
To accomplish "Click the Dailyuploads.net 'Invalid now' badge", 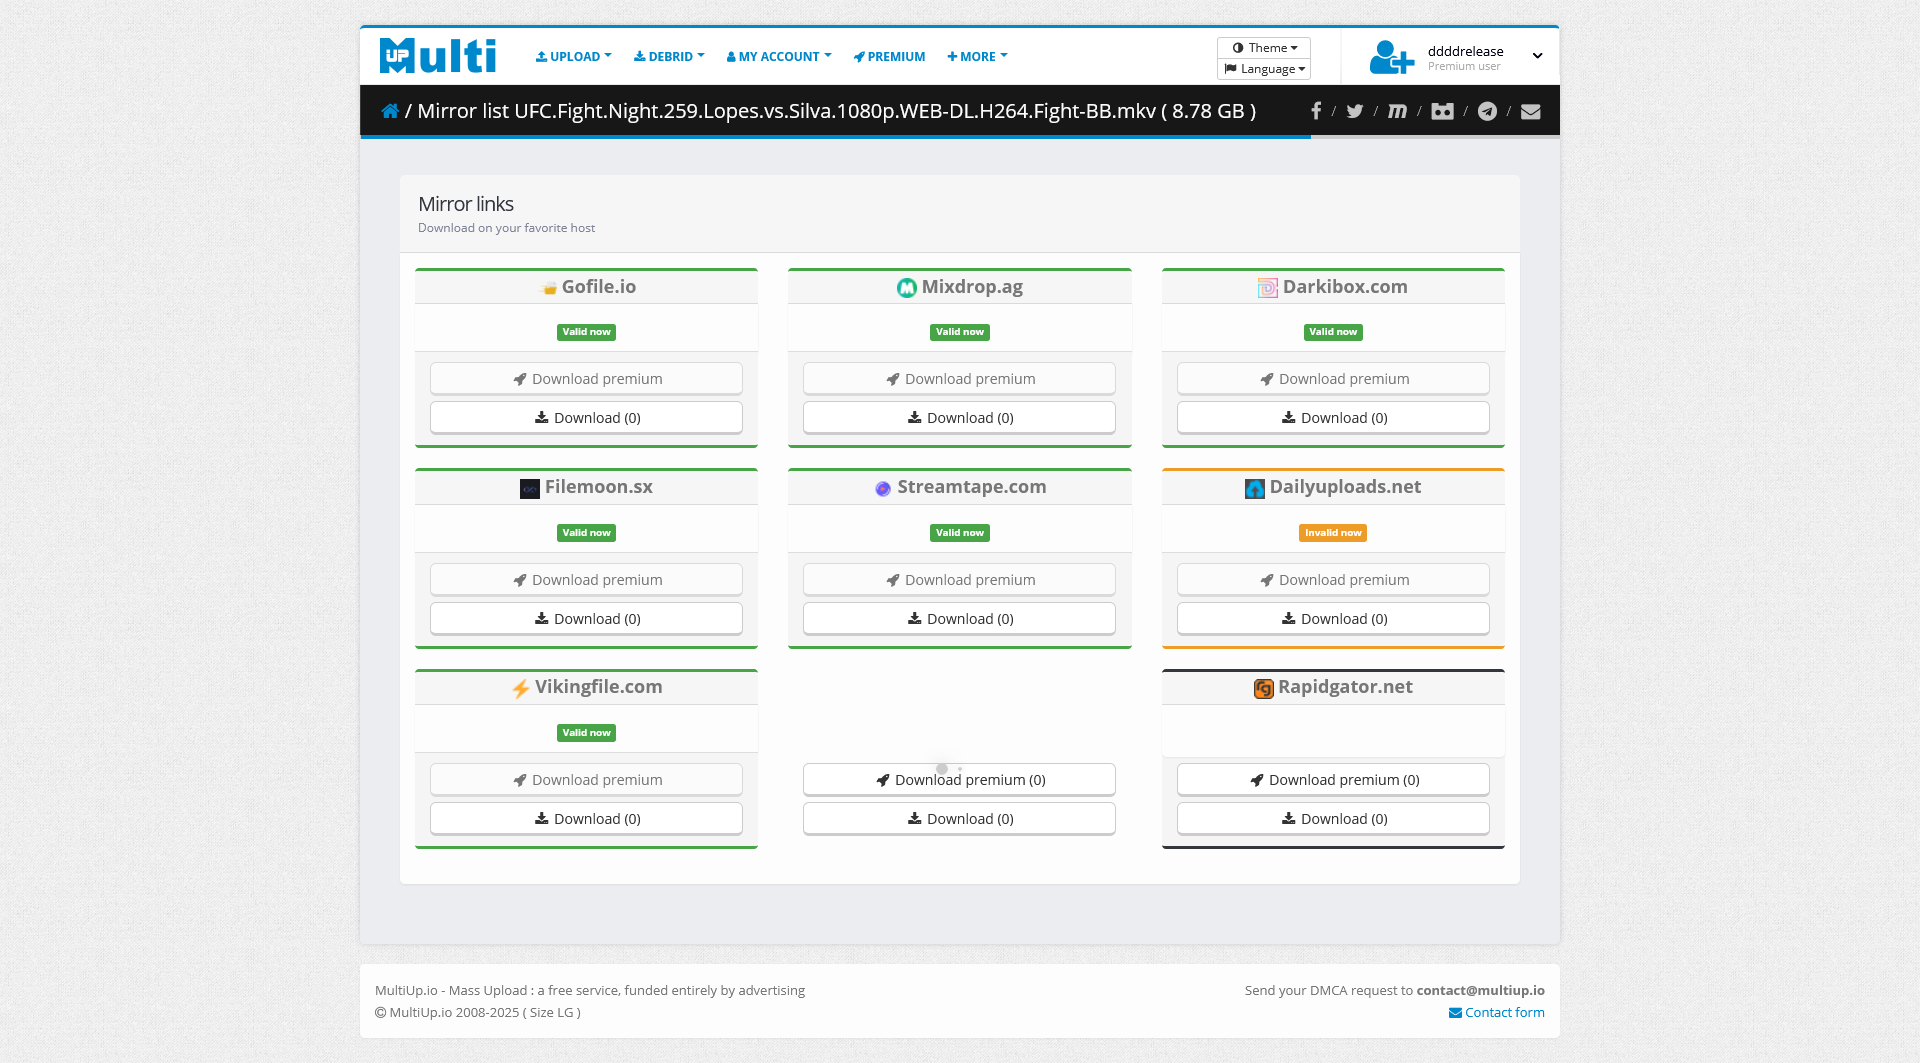I will [1333, 533].
